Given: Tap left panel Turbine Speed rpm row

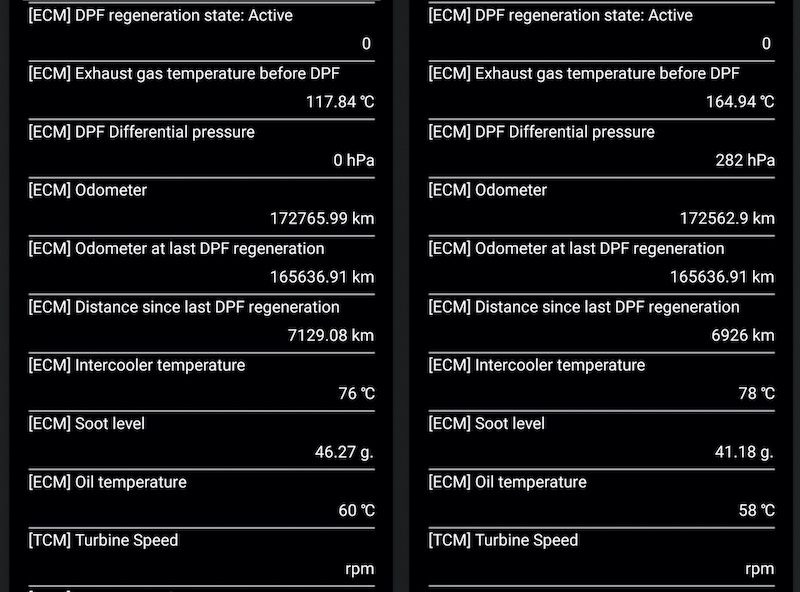Looking at the screenshot, I should point(202,557).
